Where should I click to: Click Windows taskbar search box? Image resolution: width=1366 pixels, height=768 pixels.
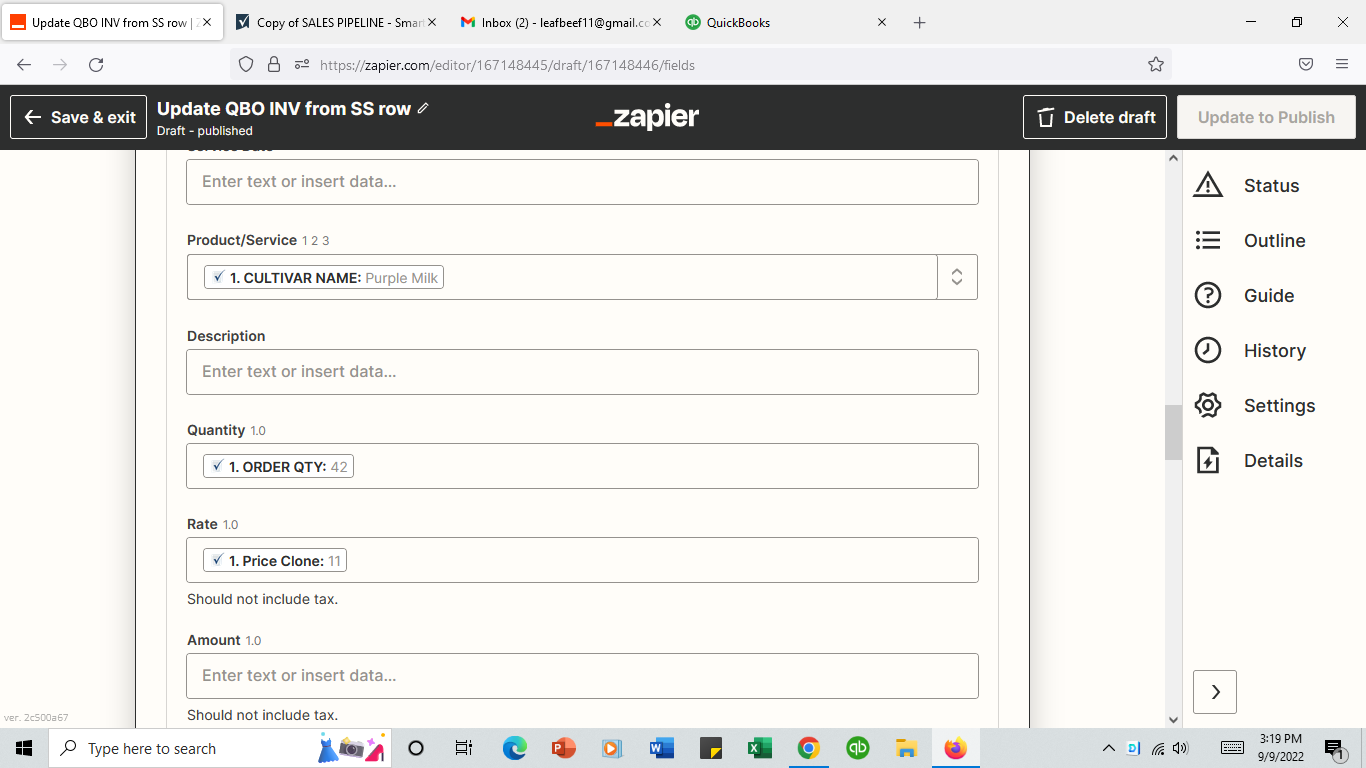coord(220,748)
